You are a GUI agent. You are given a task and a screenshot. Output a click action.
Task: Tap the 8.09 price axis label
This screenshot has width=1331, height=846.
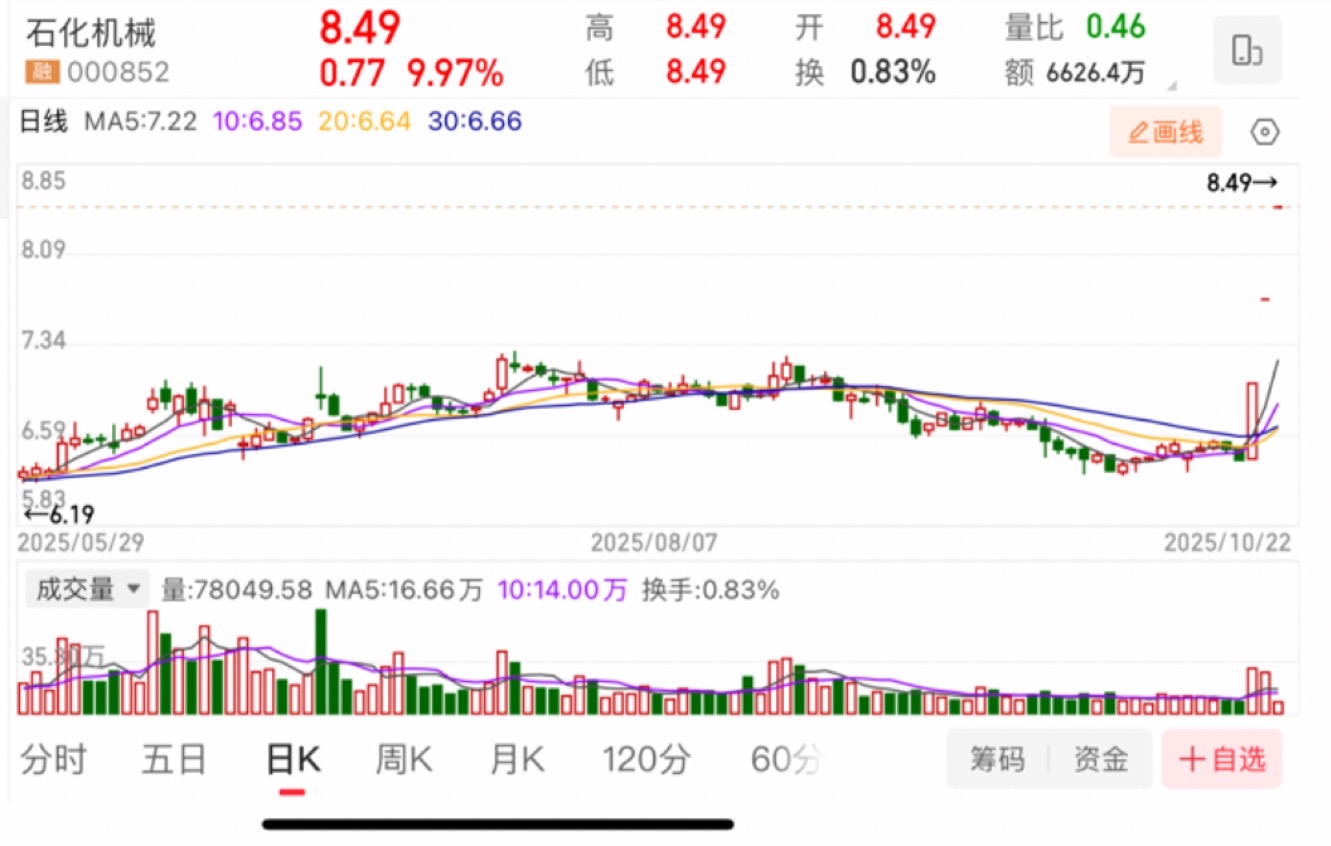coord(44,249)
